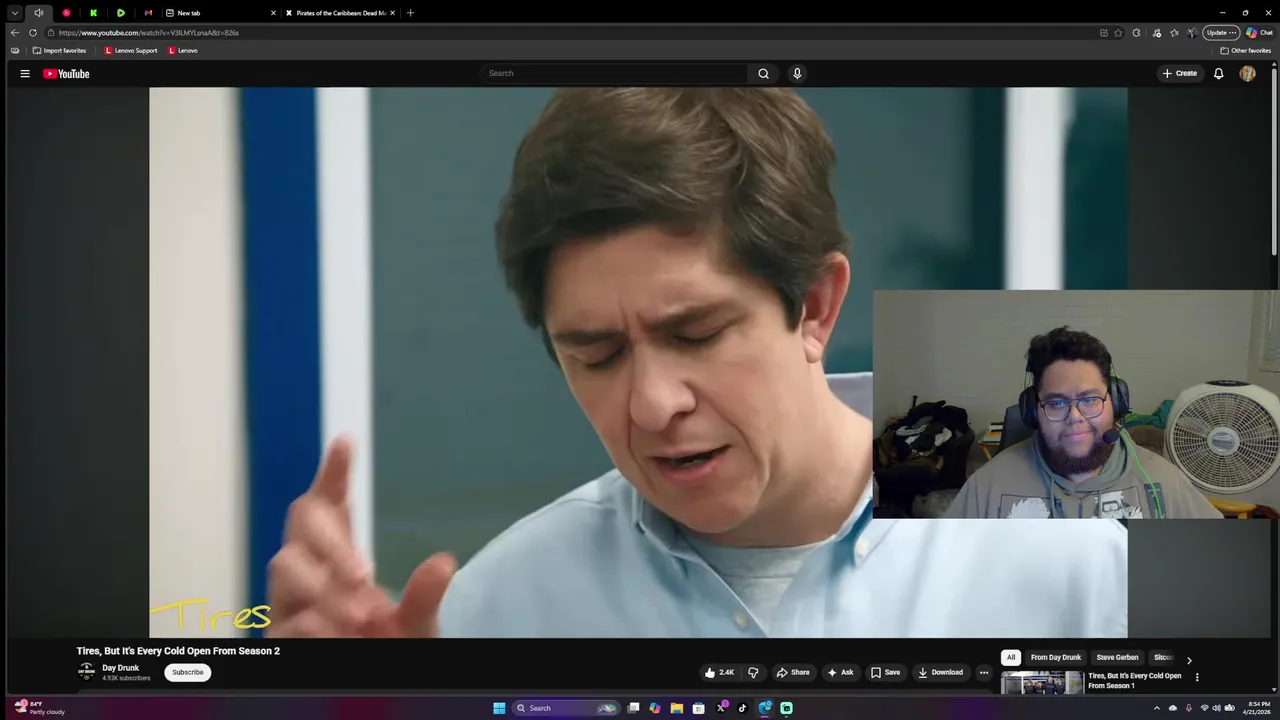1280x720 pixels.
Task: Expand the tab actions dropdown
Action: (x=14, y=13)
